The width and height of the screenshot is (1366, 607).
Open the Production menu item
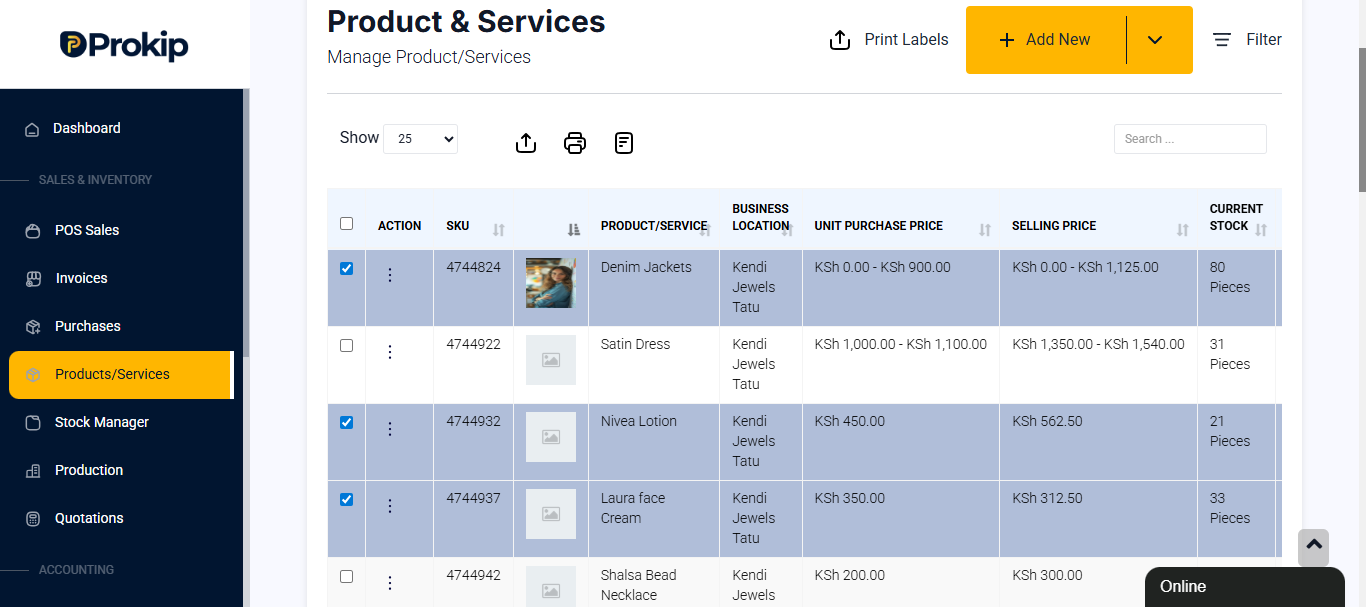click(89, 470)
